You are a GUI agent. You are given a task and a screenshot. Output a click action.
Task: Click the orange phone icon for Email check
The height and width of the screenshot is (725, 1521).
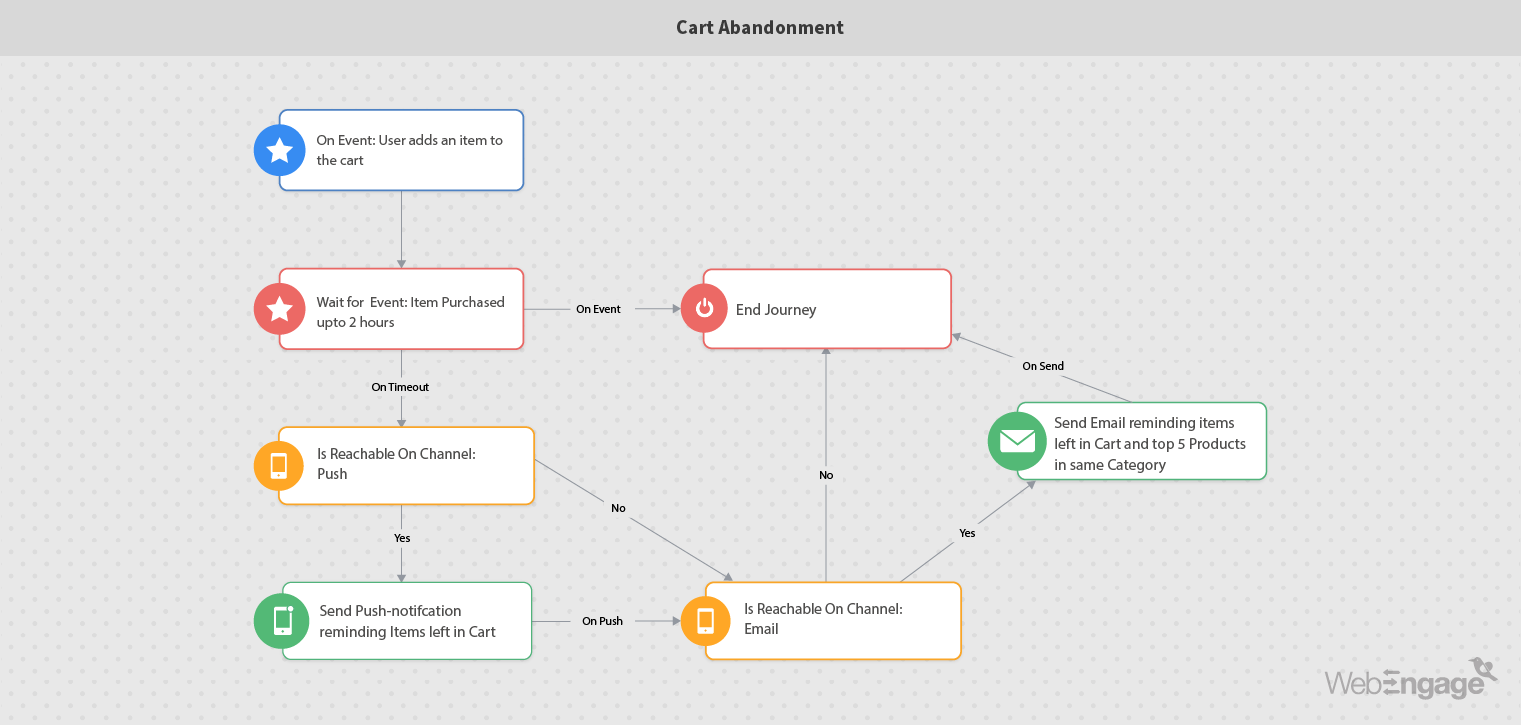(705, 620)
